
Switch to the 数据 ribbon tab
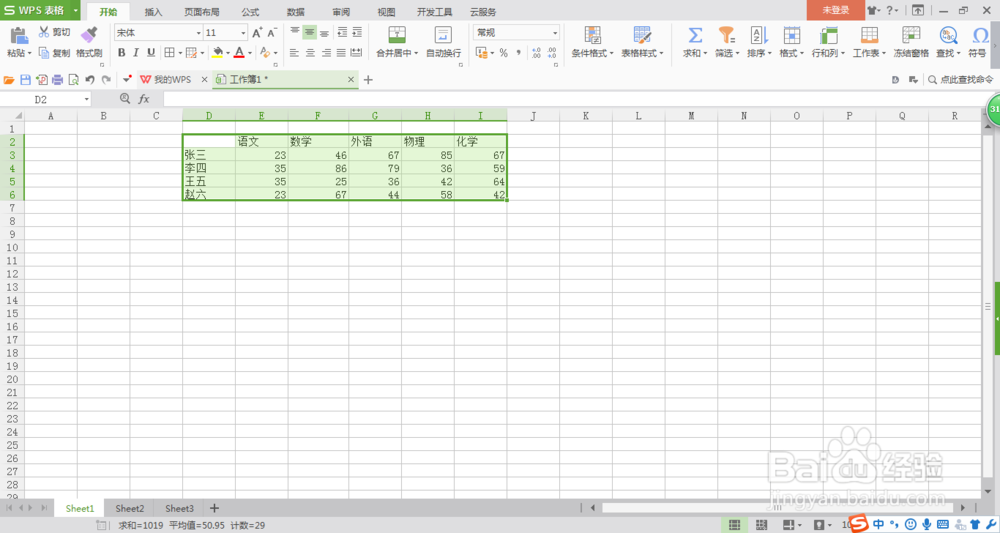click(295, 11)
